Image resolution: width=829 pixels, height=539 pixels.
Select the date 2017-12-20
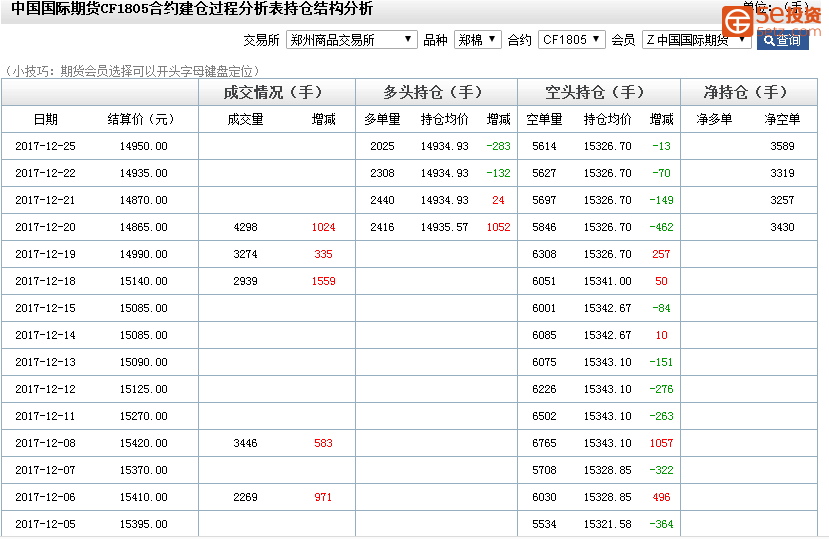pyautogui.click(x=45, y=227)
